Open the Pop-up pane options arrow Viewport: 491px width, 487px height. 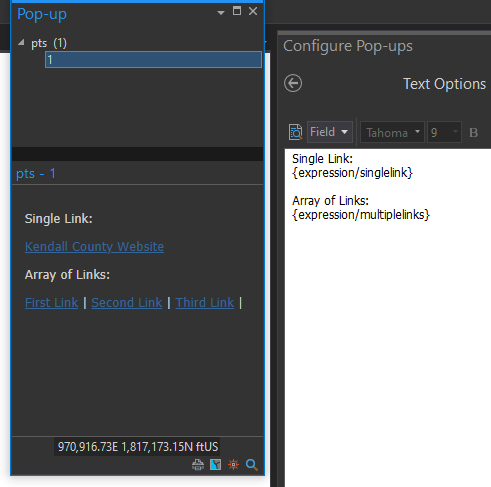pyautogui.click(x=221, y=13)
